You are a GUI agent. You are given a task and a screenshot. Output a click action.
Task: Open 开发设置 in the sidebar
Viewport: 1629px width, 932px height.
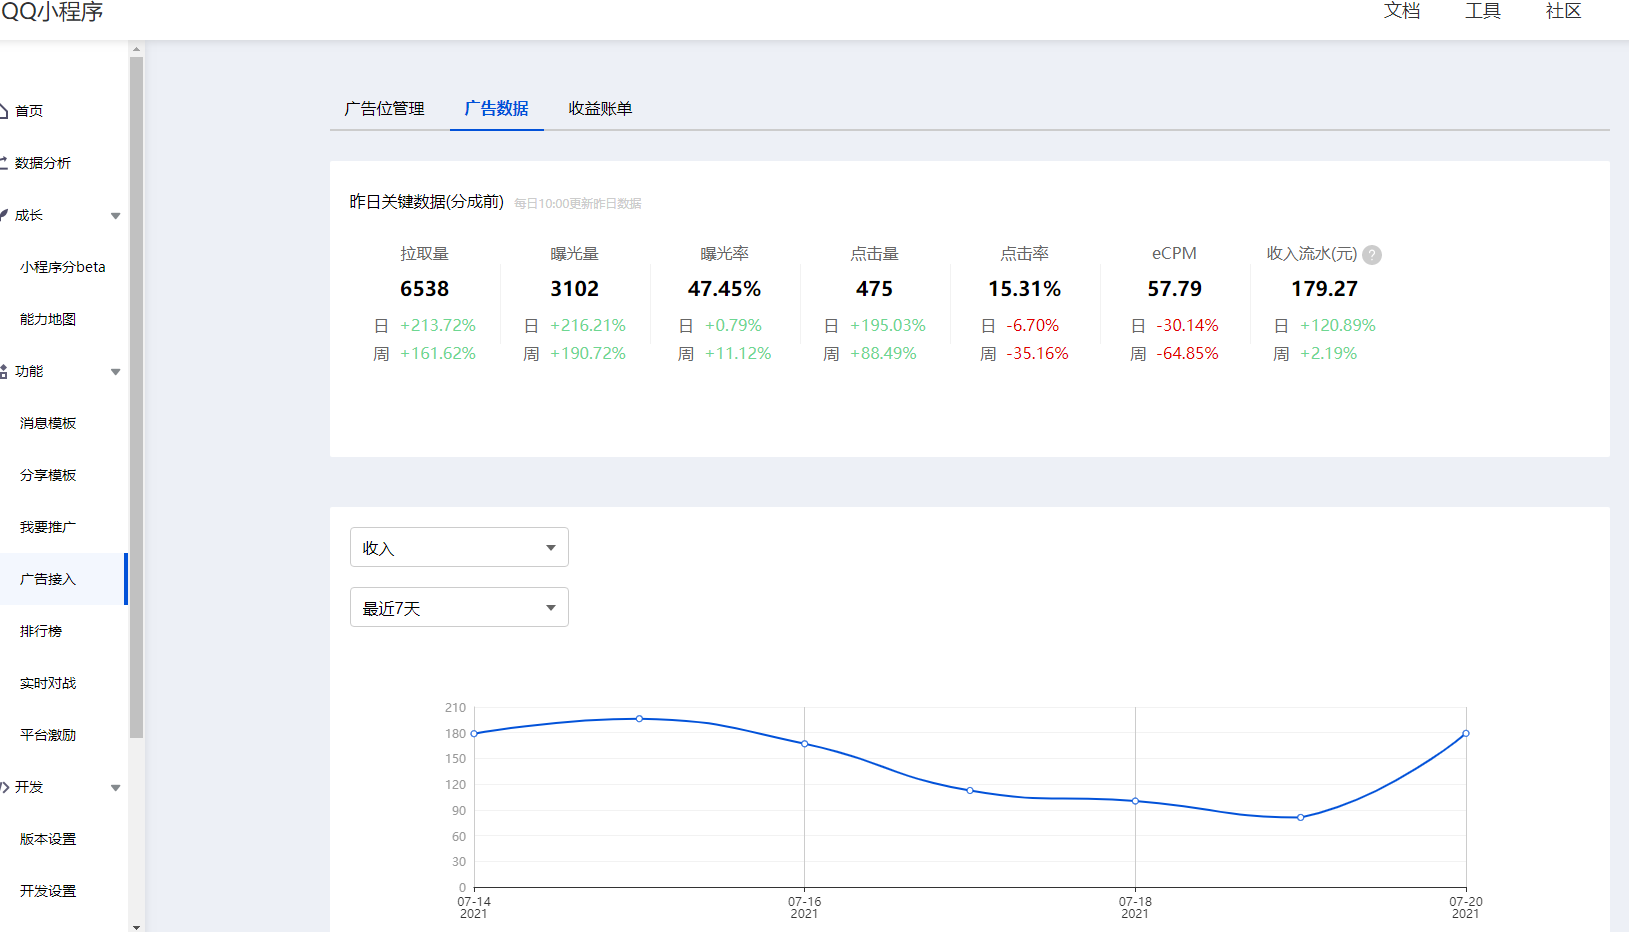(48, 891)
